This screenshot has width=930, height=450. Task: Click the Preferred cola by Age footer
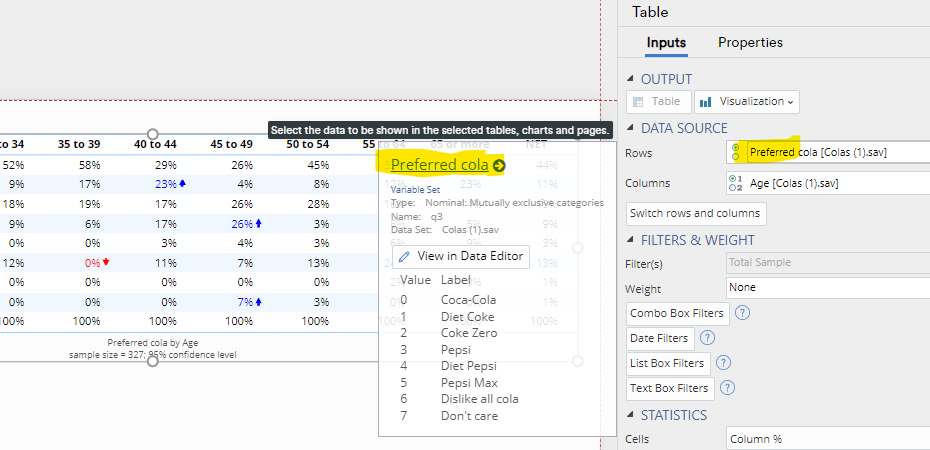point(153,343)
